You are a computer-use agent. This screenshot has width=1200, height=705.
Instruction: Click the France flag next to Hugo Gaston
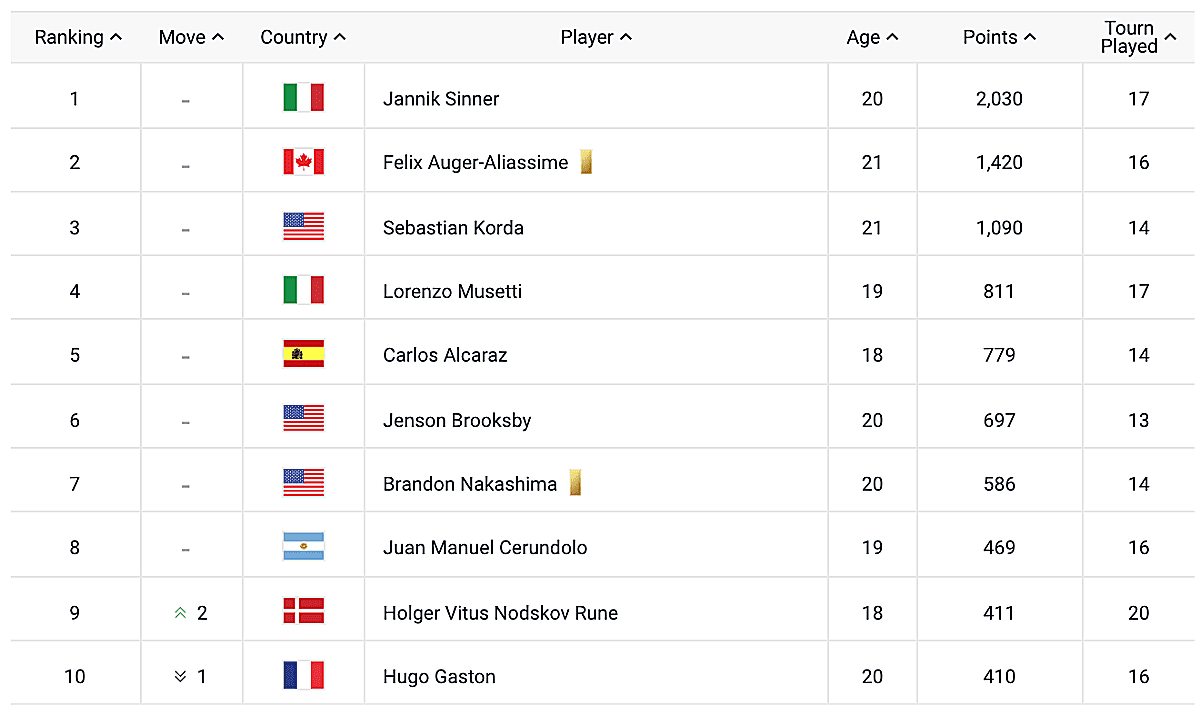pyautogui.click(x=303, y=676)
